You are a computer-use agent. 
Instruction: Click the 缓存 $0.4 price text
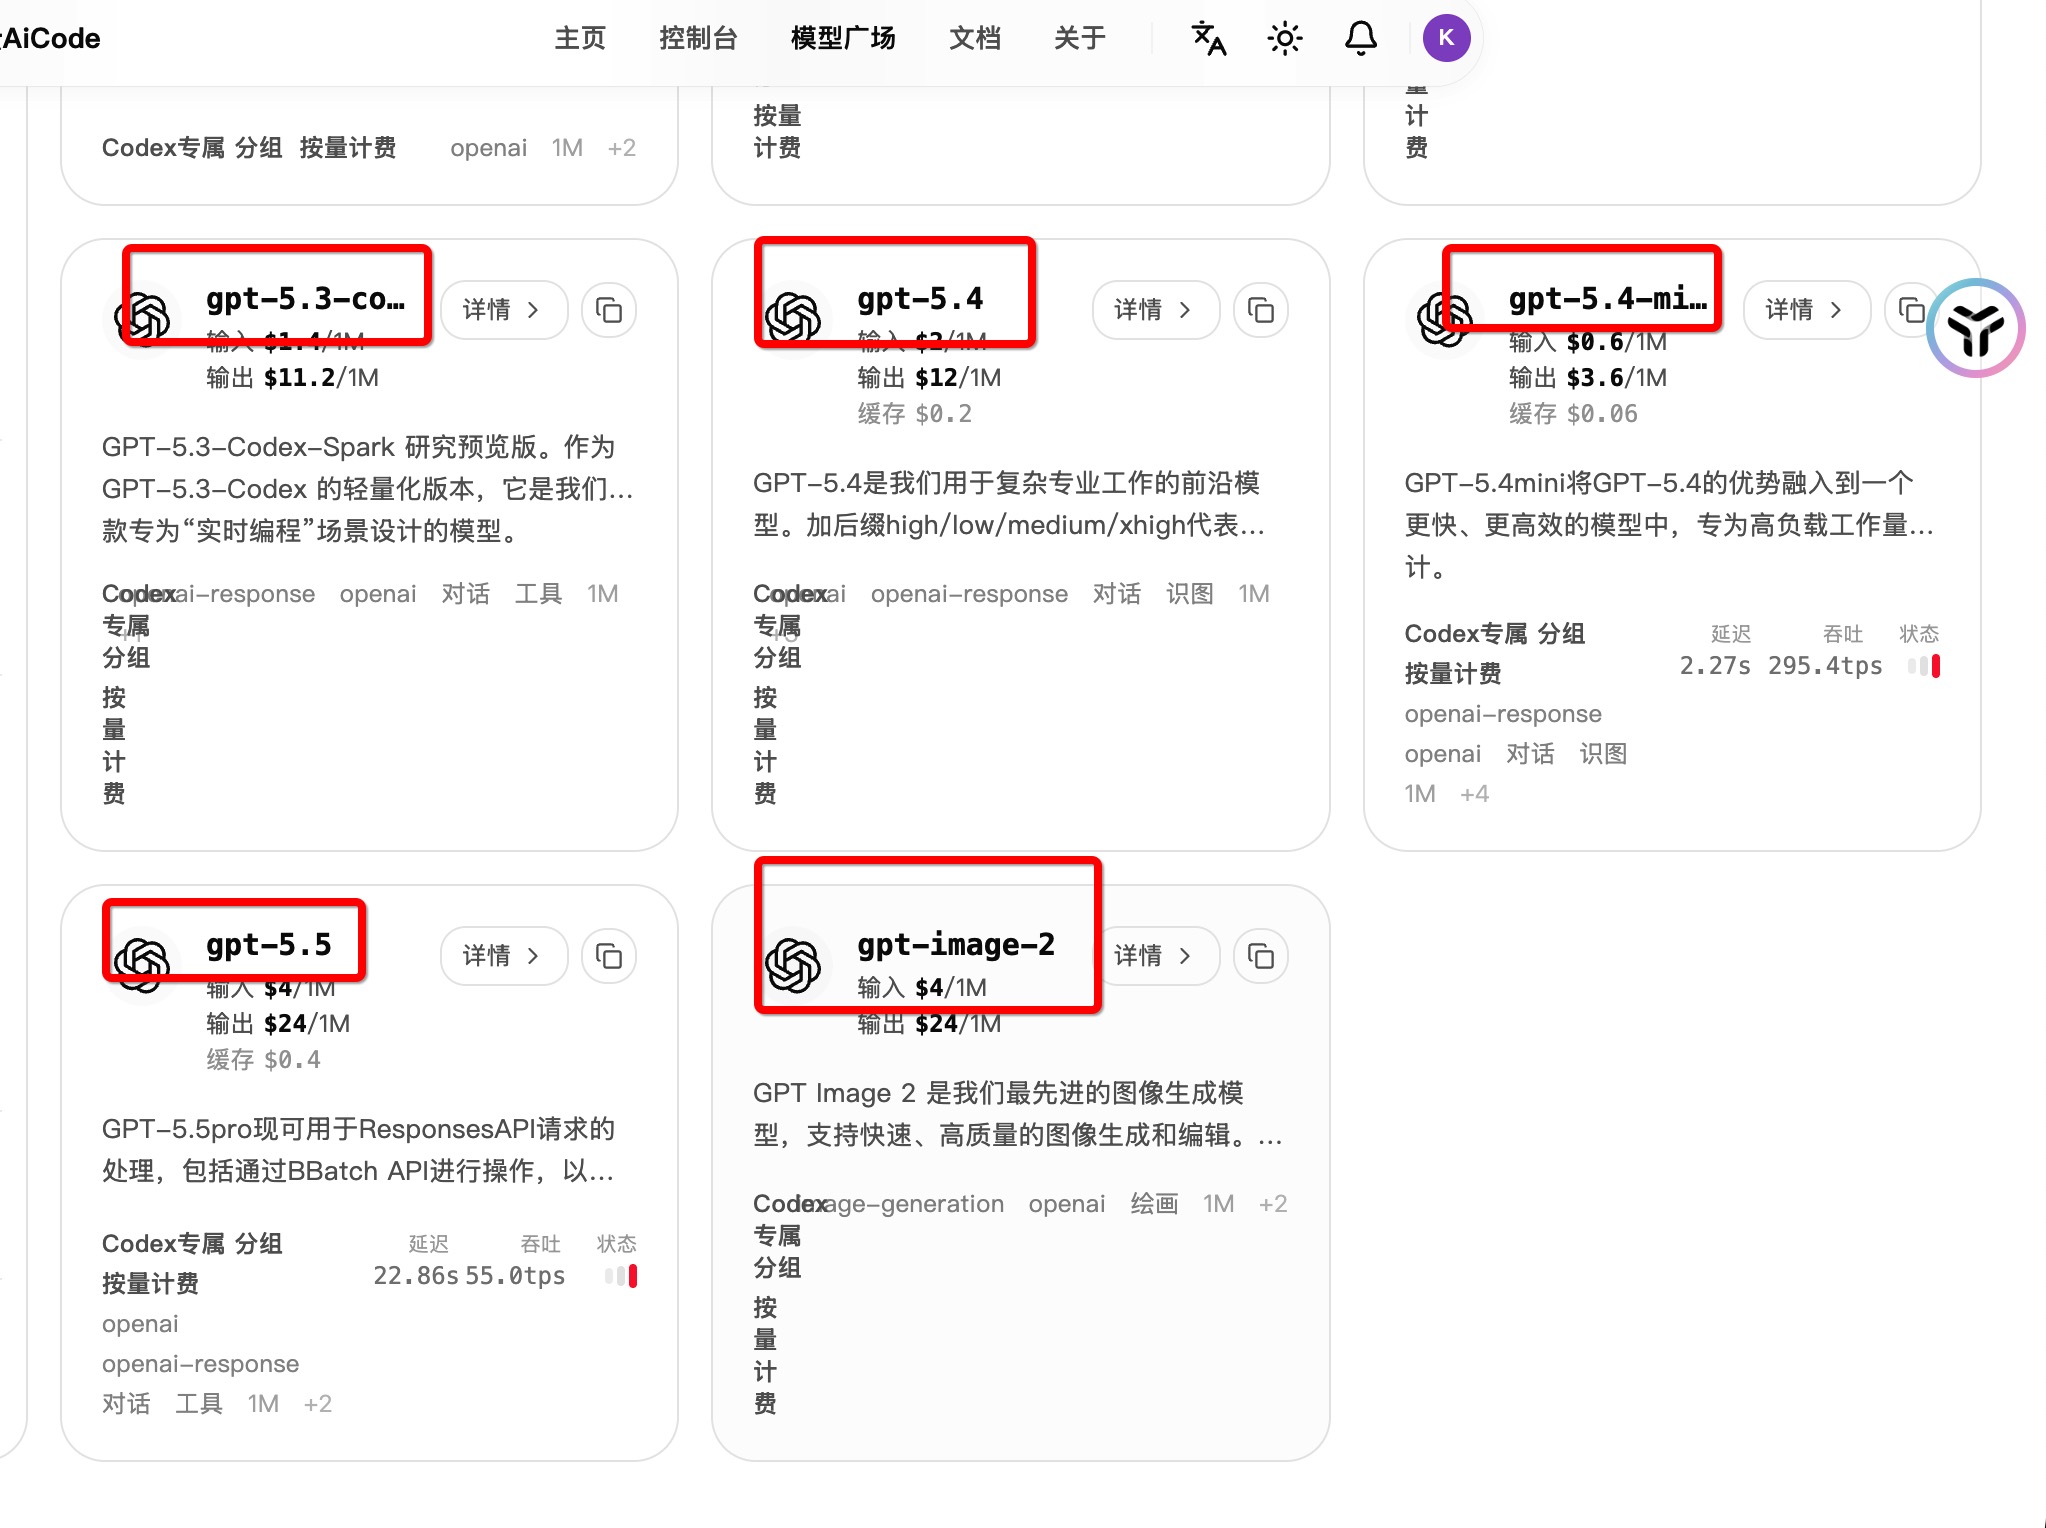point(264,1060)
